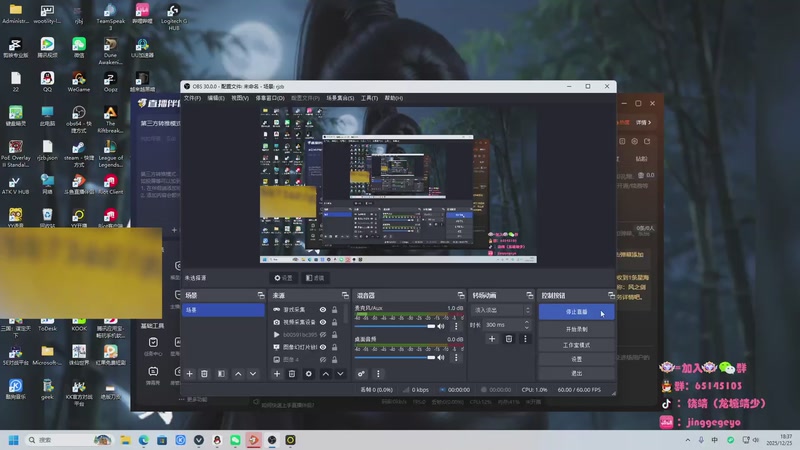Open source properties gear in Sources panel

point(309,374)
